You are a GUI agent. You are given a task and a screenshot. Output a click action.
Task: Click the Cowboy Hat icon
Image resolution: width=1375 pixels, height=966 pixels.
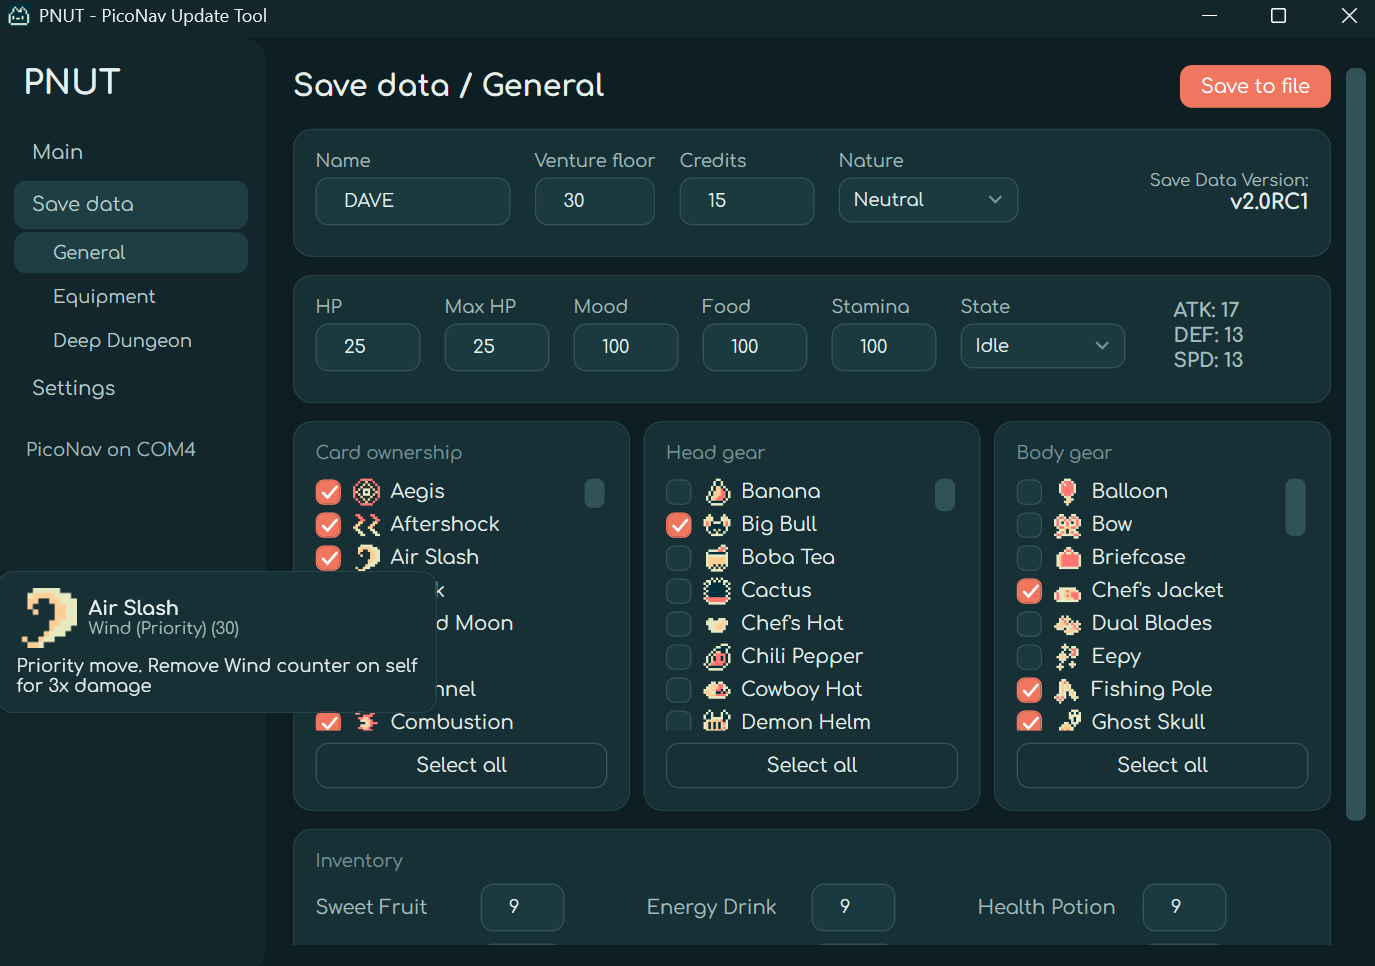717,689
